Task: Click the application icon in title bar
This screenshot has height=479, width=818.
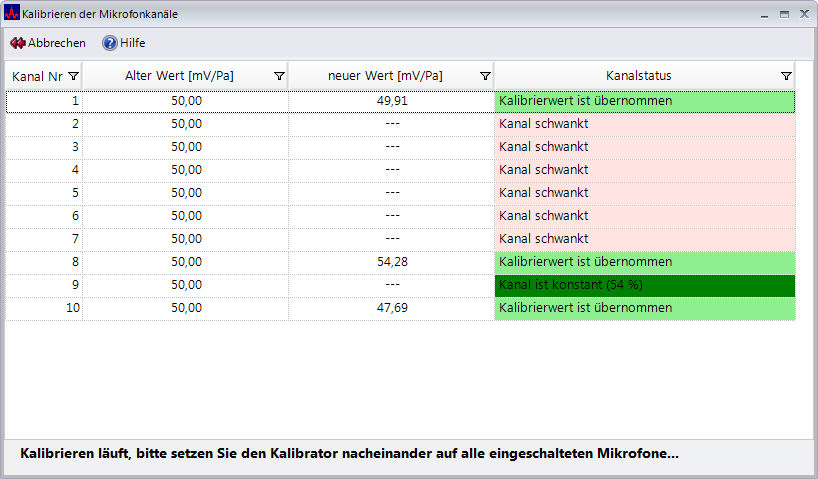Action: coord(12,15)
